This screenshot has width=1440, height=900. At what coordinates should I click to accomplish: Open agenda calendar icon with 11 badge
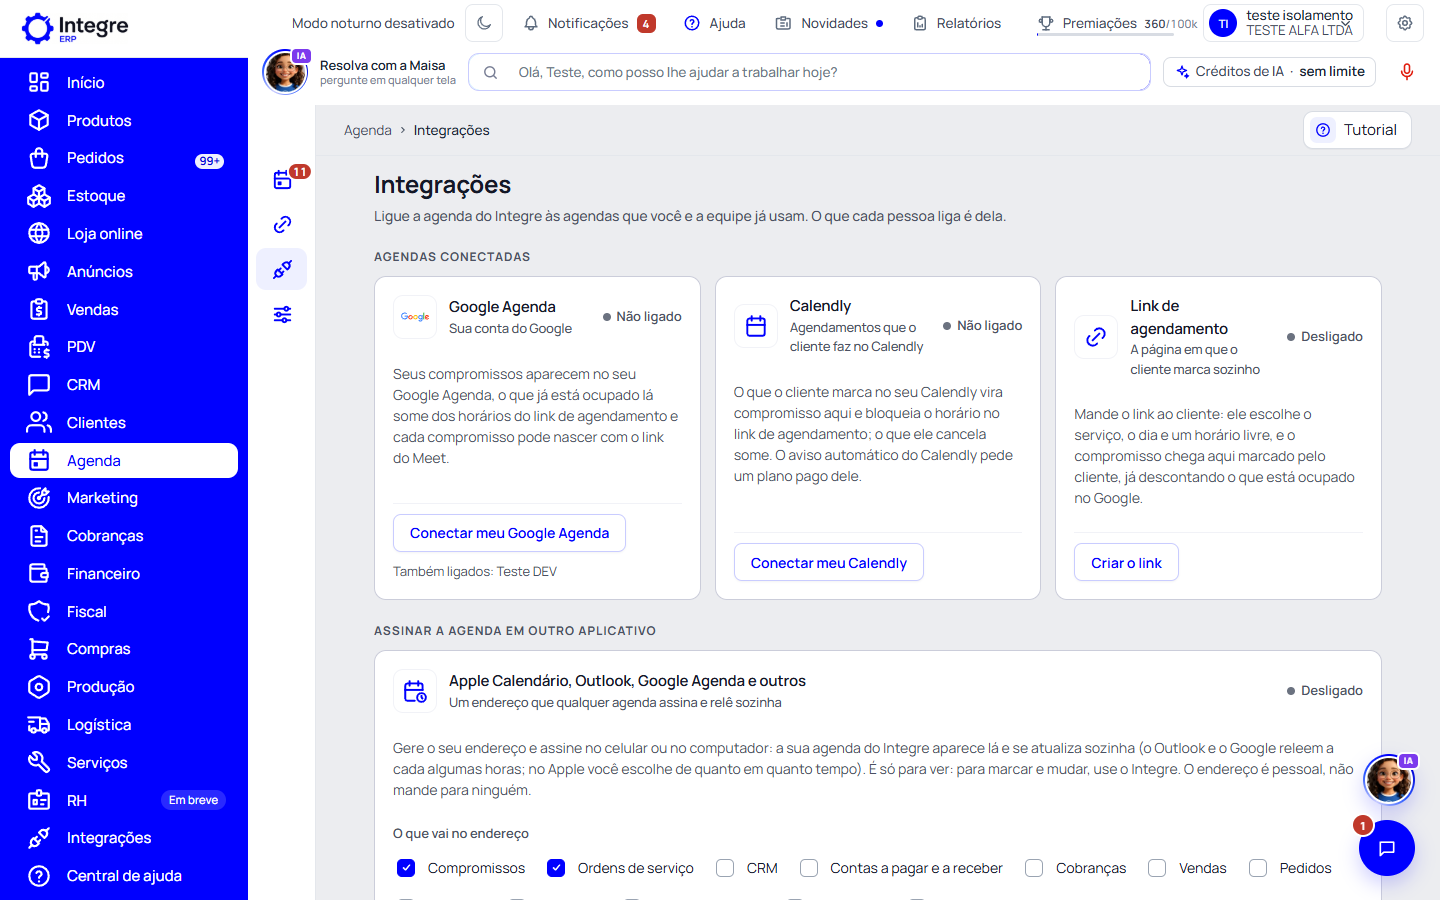(283, 180)
